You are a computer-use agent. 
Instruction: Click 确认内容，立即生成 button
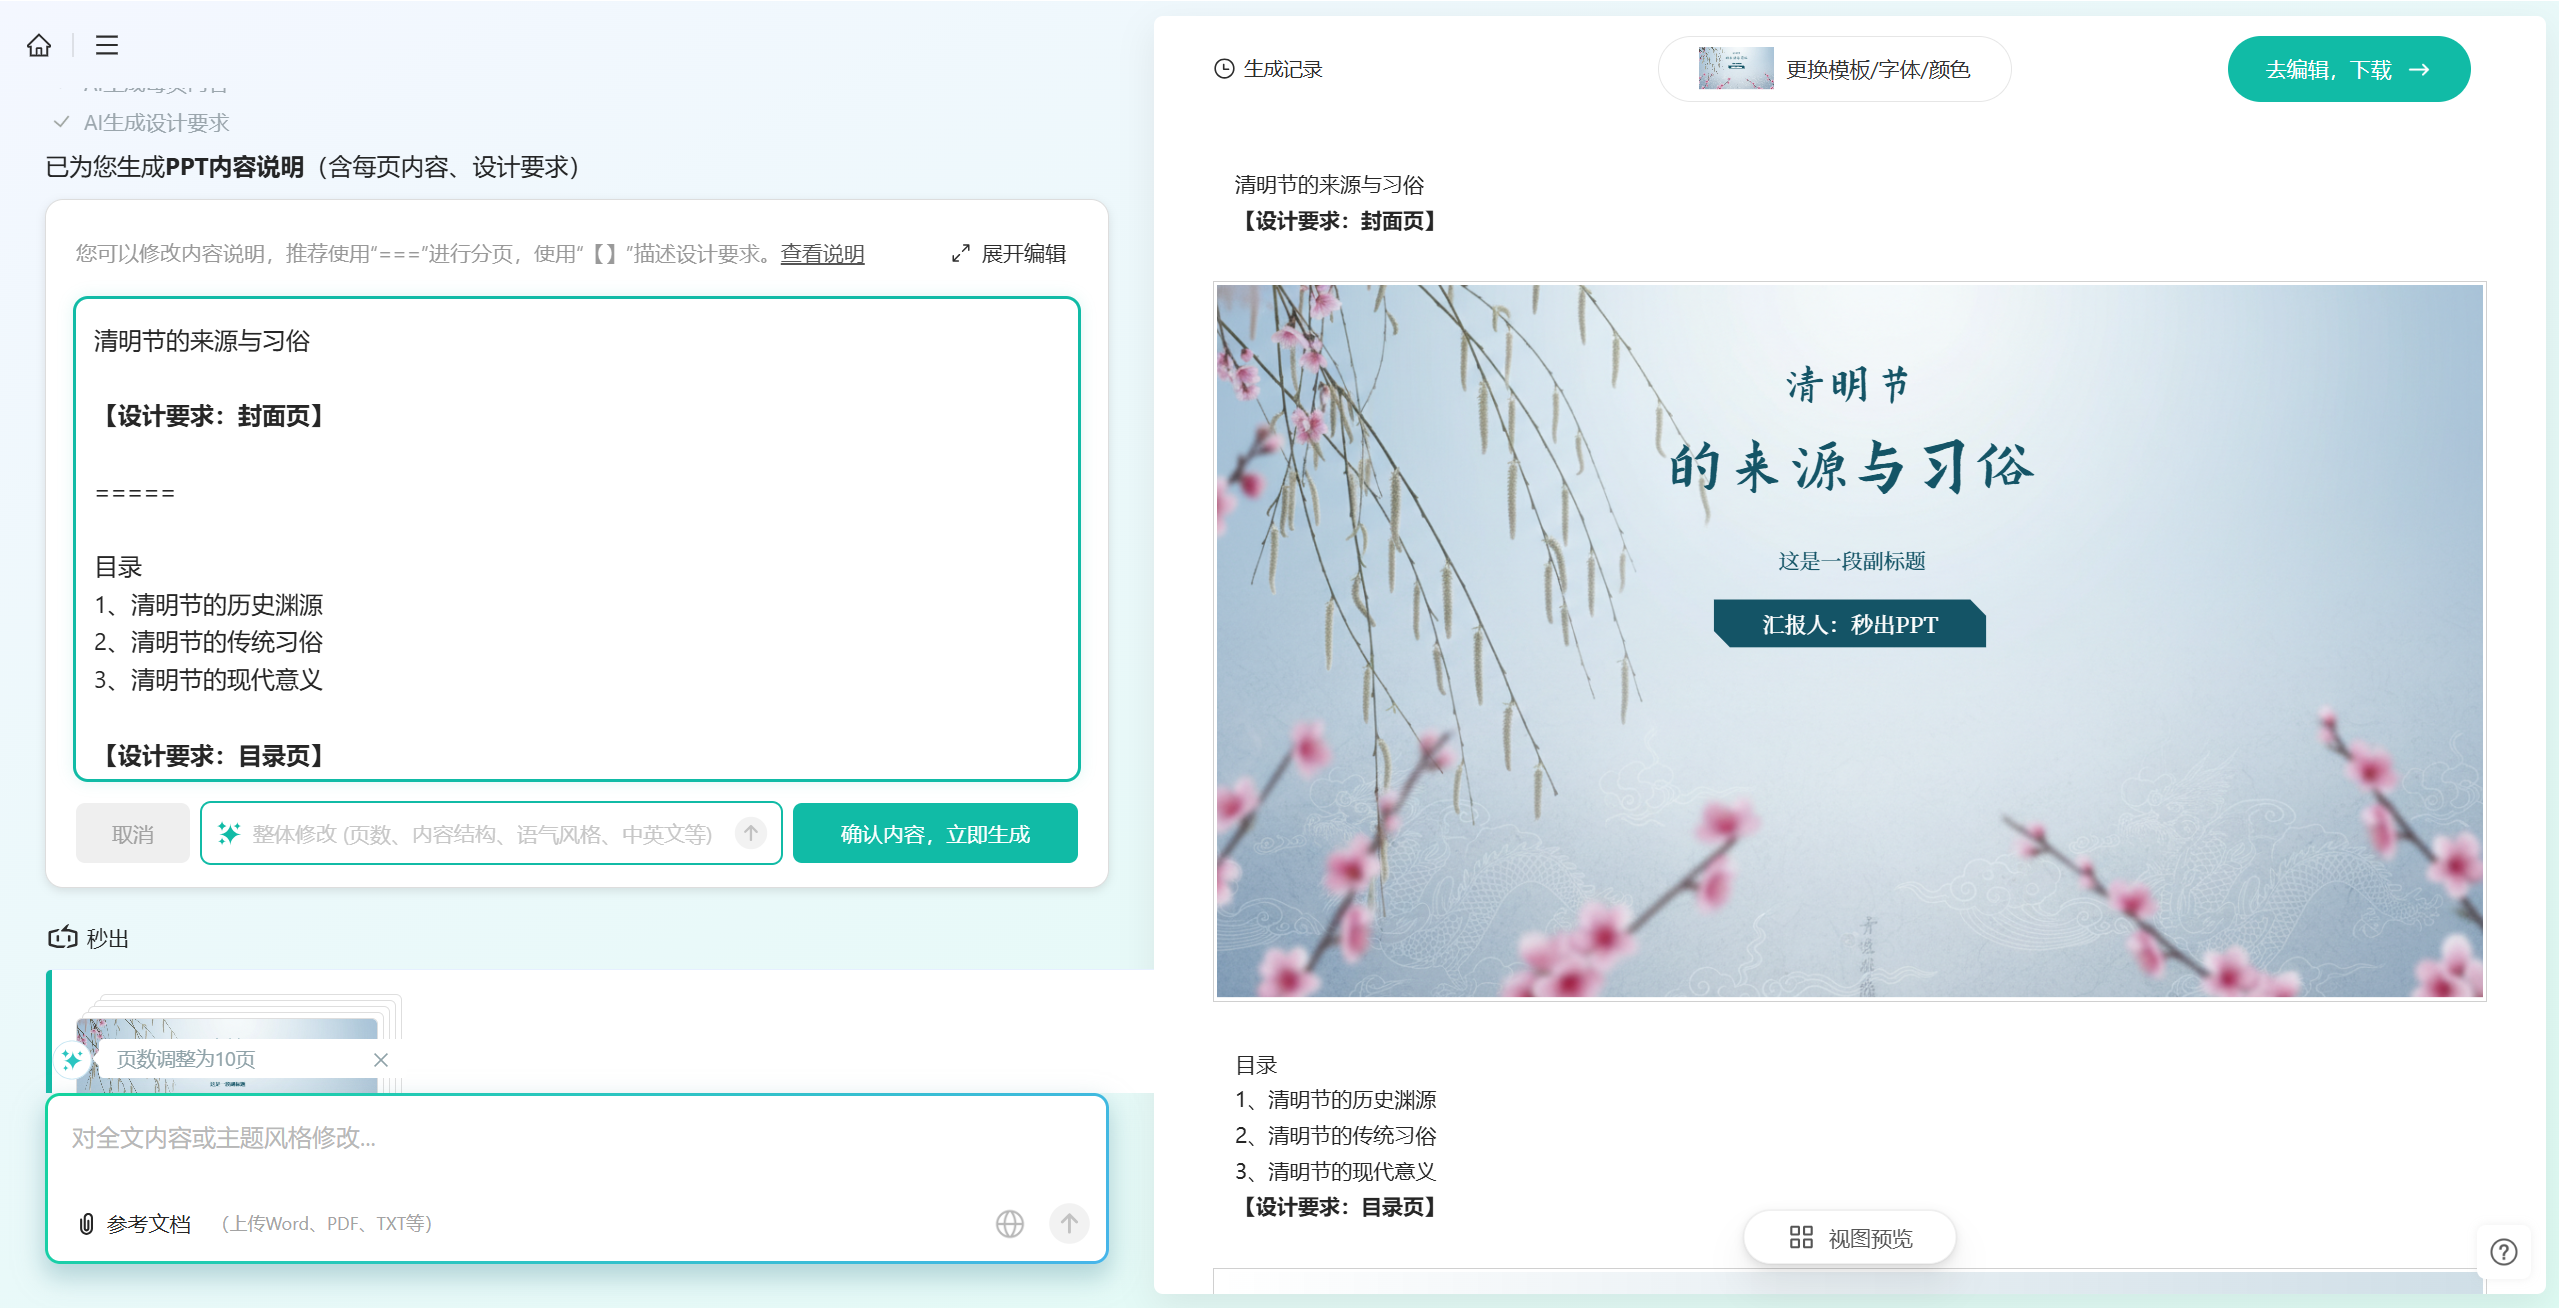point(934,834)
